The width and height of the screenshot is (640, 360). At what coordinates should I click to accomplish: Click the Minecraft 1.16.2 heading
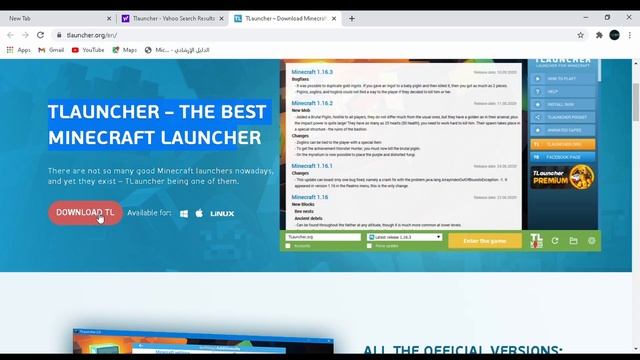coord(312,103)
